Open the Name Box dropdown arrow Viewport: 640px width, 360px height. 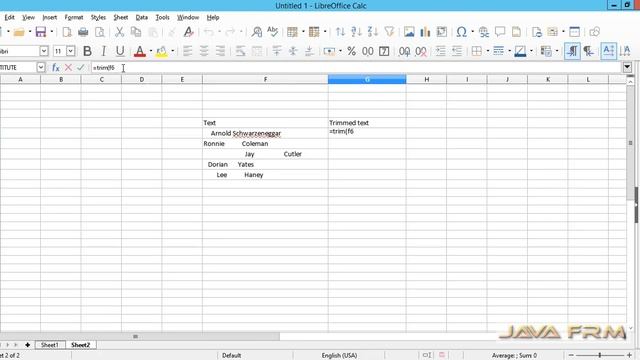pyautogui.click(x=40, y=67)
